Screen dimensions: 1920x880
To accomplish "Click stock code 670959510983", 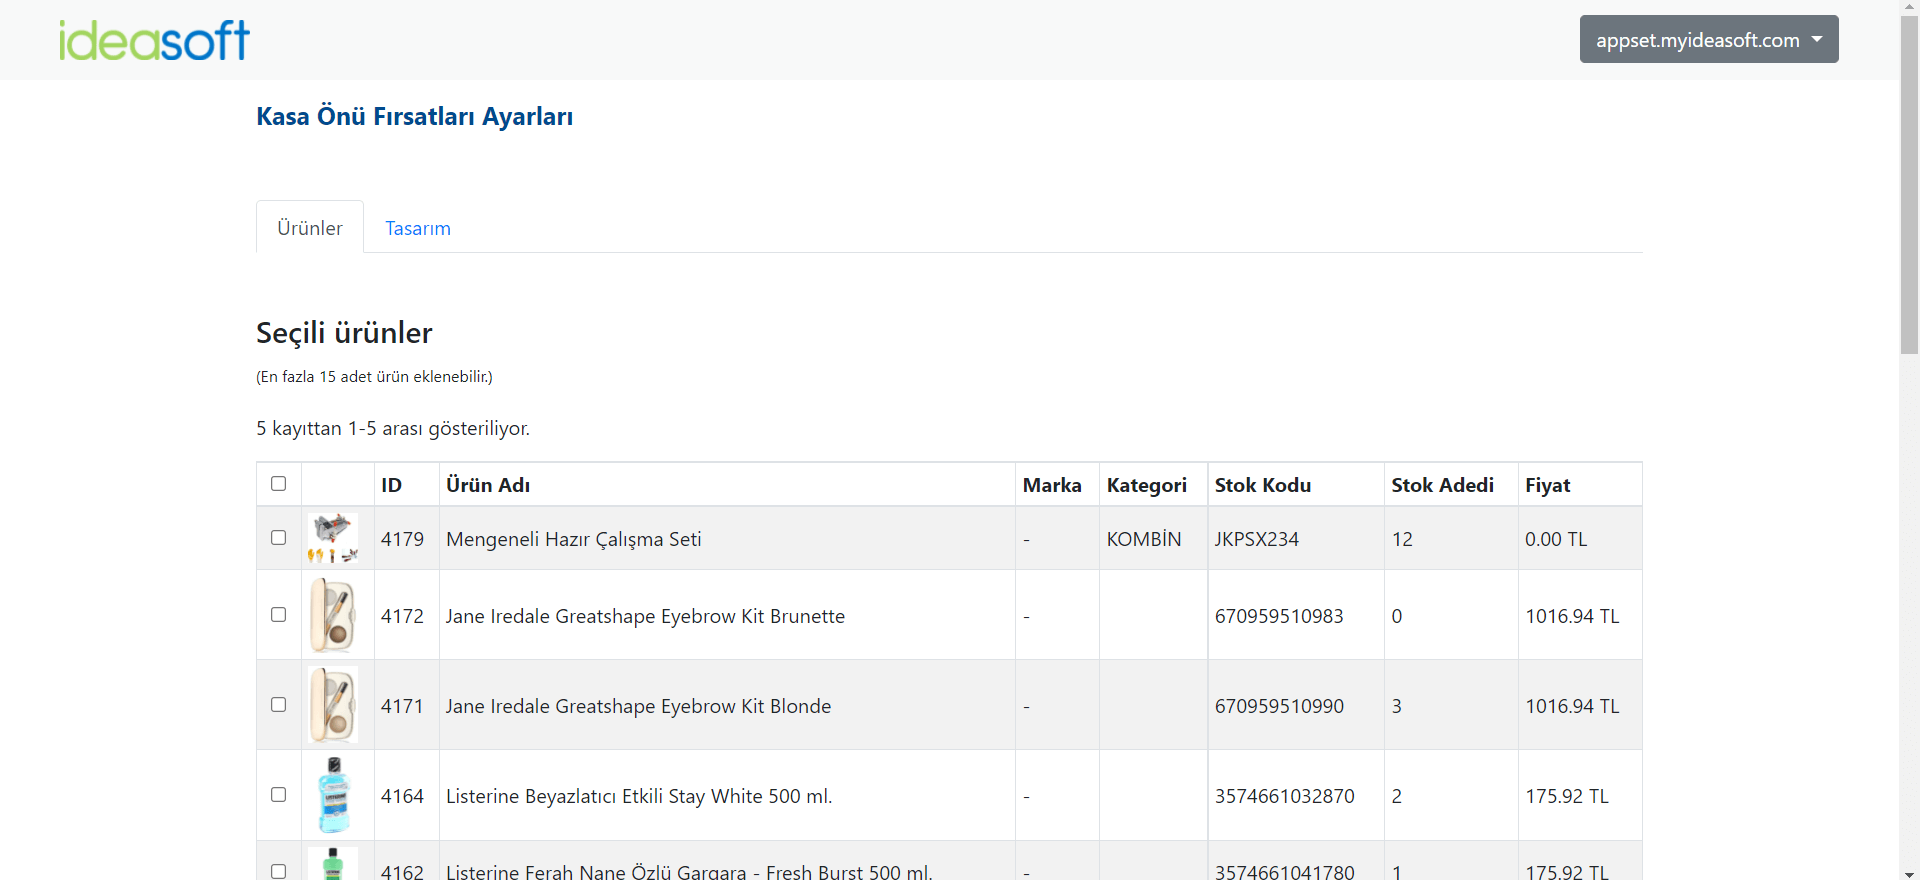I will (1279, 616).
